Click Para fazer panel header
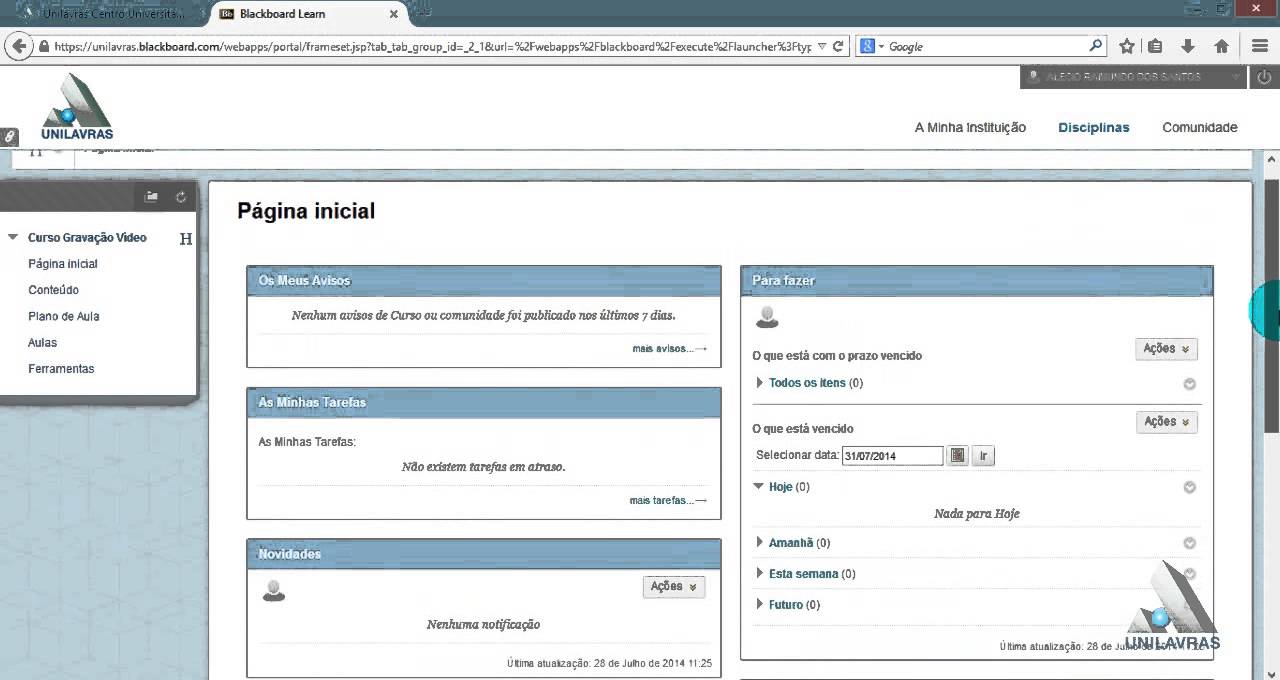Image resolution: width=1280 pixels, height=680 pixels. point(977,281)
